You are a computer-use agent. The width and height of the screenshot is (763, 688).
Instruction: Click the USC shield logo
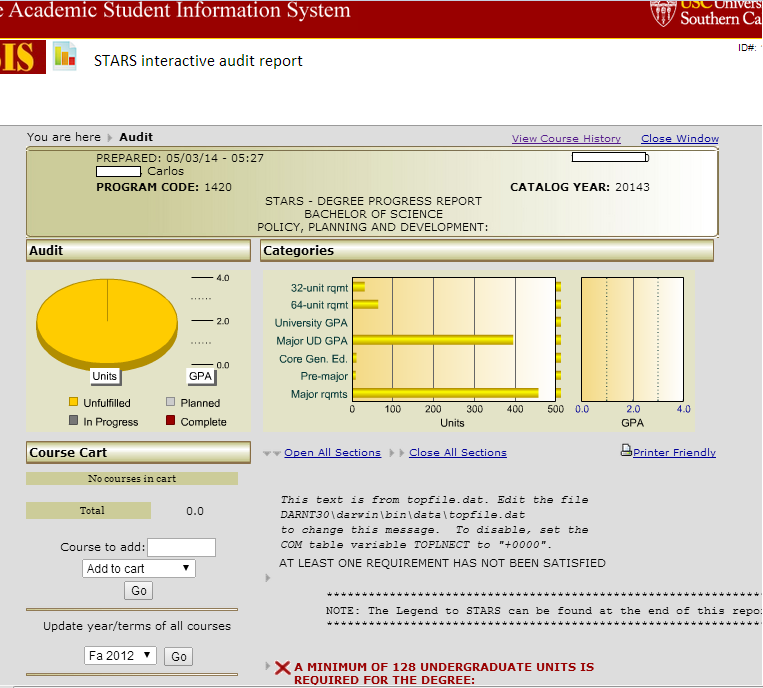[x=663, y=13]
